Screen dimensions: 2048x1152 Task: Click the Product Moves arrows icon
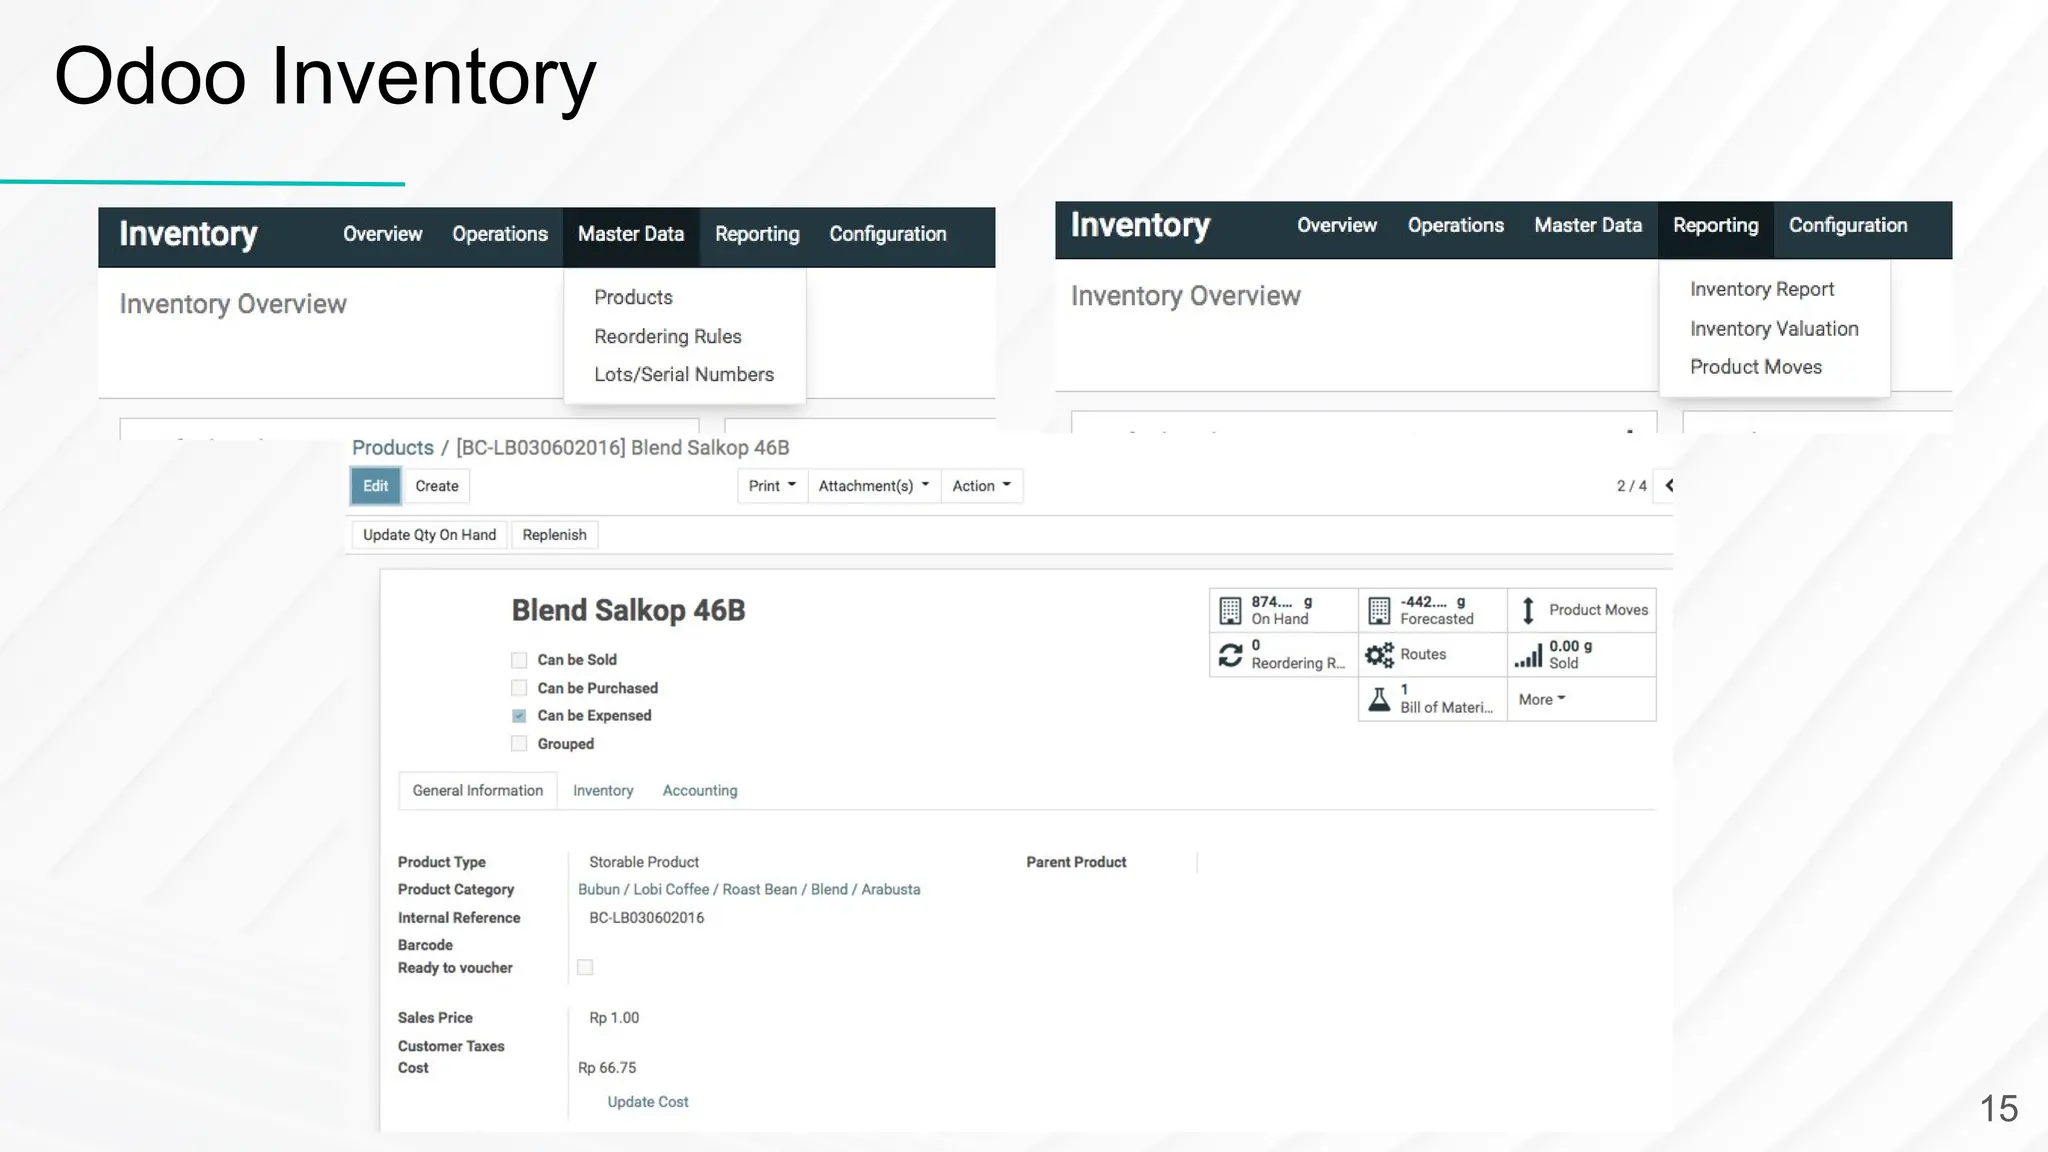[1528, 610]
